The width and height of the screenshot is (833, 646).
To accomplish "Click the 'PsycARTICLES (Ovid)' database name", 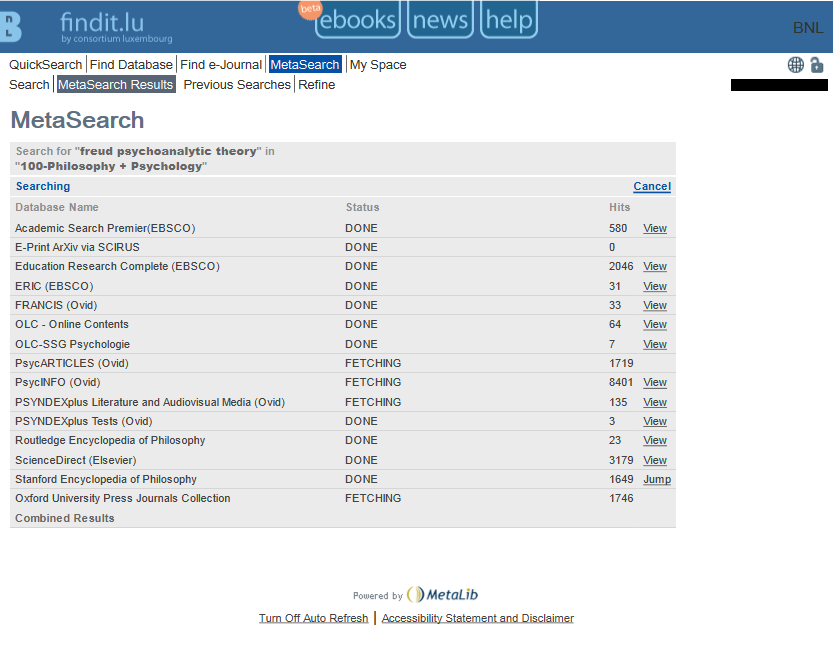I will 72,363.
